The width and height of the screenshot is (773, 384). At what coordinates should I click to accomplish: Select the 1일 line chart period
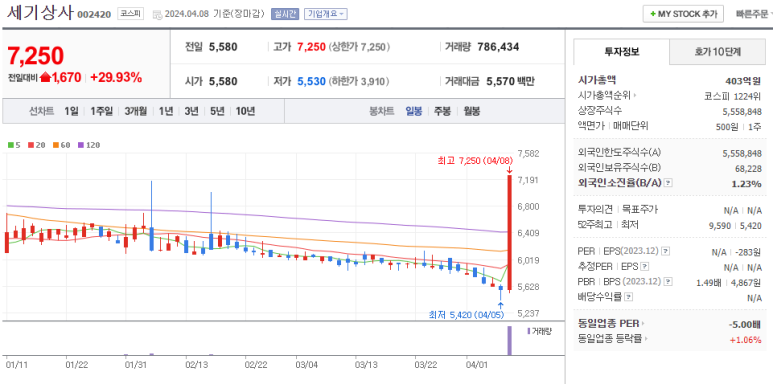tap(71, 111)
